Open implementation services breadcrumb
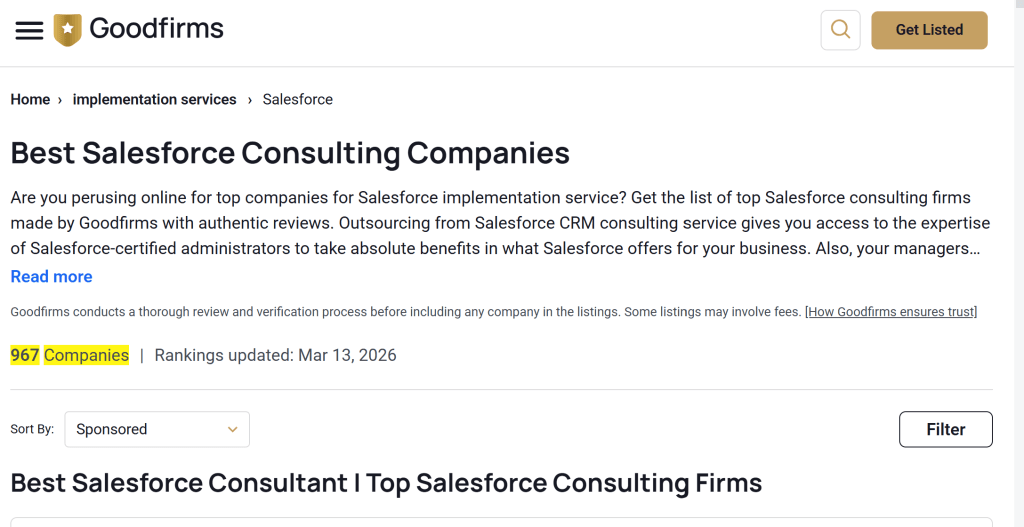The width and height of the screenshot is (1024, 527). click(155, 100)
